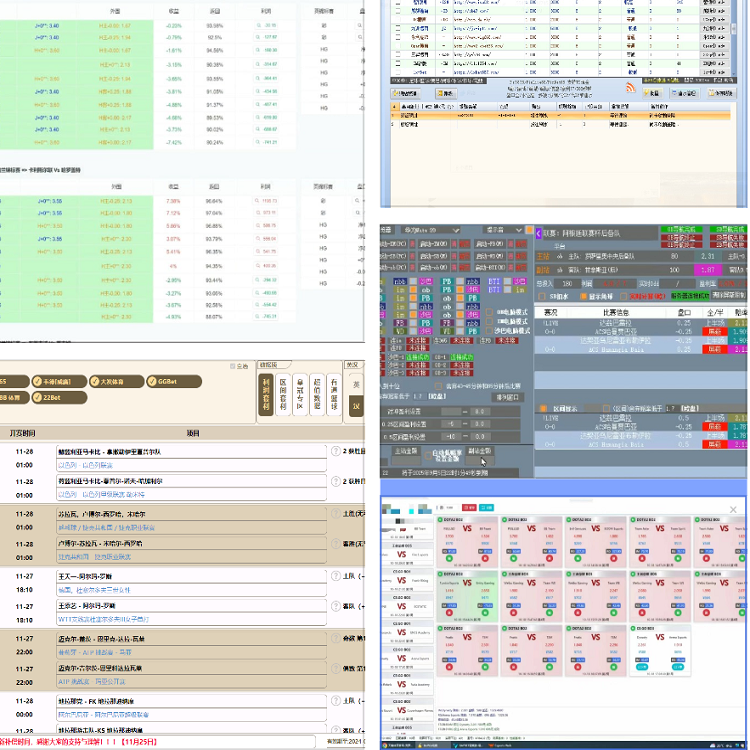
Task: Click magnifier icon in the -0.23% row
Action: [259, 25]
